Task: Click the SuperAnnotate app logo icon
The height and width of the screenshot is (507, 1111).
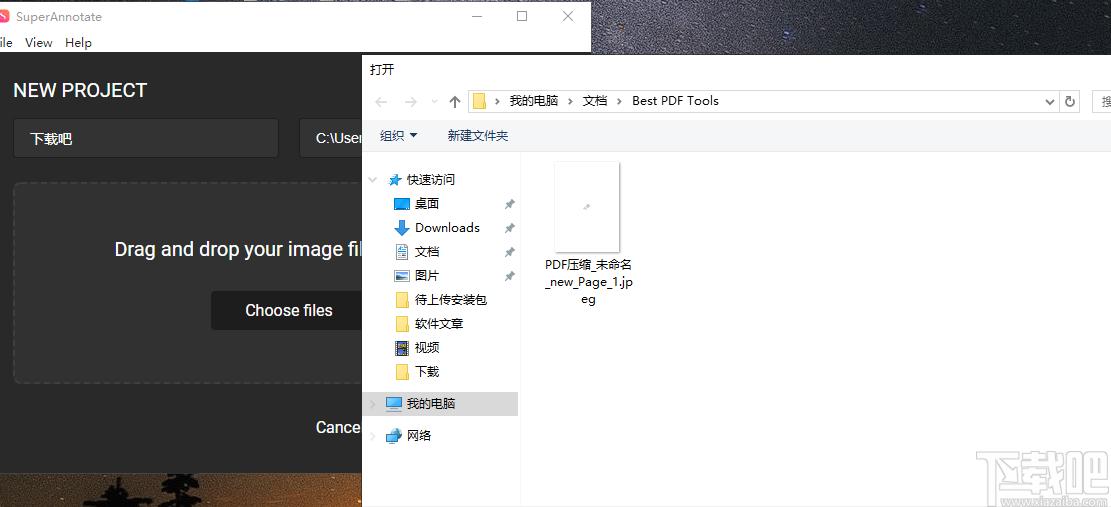Action: (x=4, y=16)
